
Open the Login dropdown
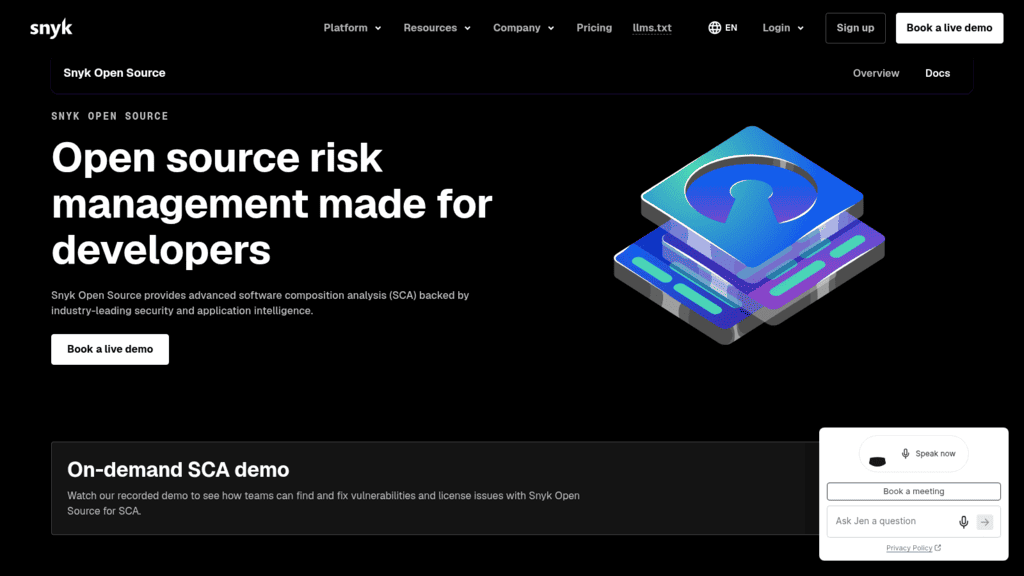[x=782, y=28]
